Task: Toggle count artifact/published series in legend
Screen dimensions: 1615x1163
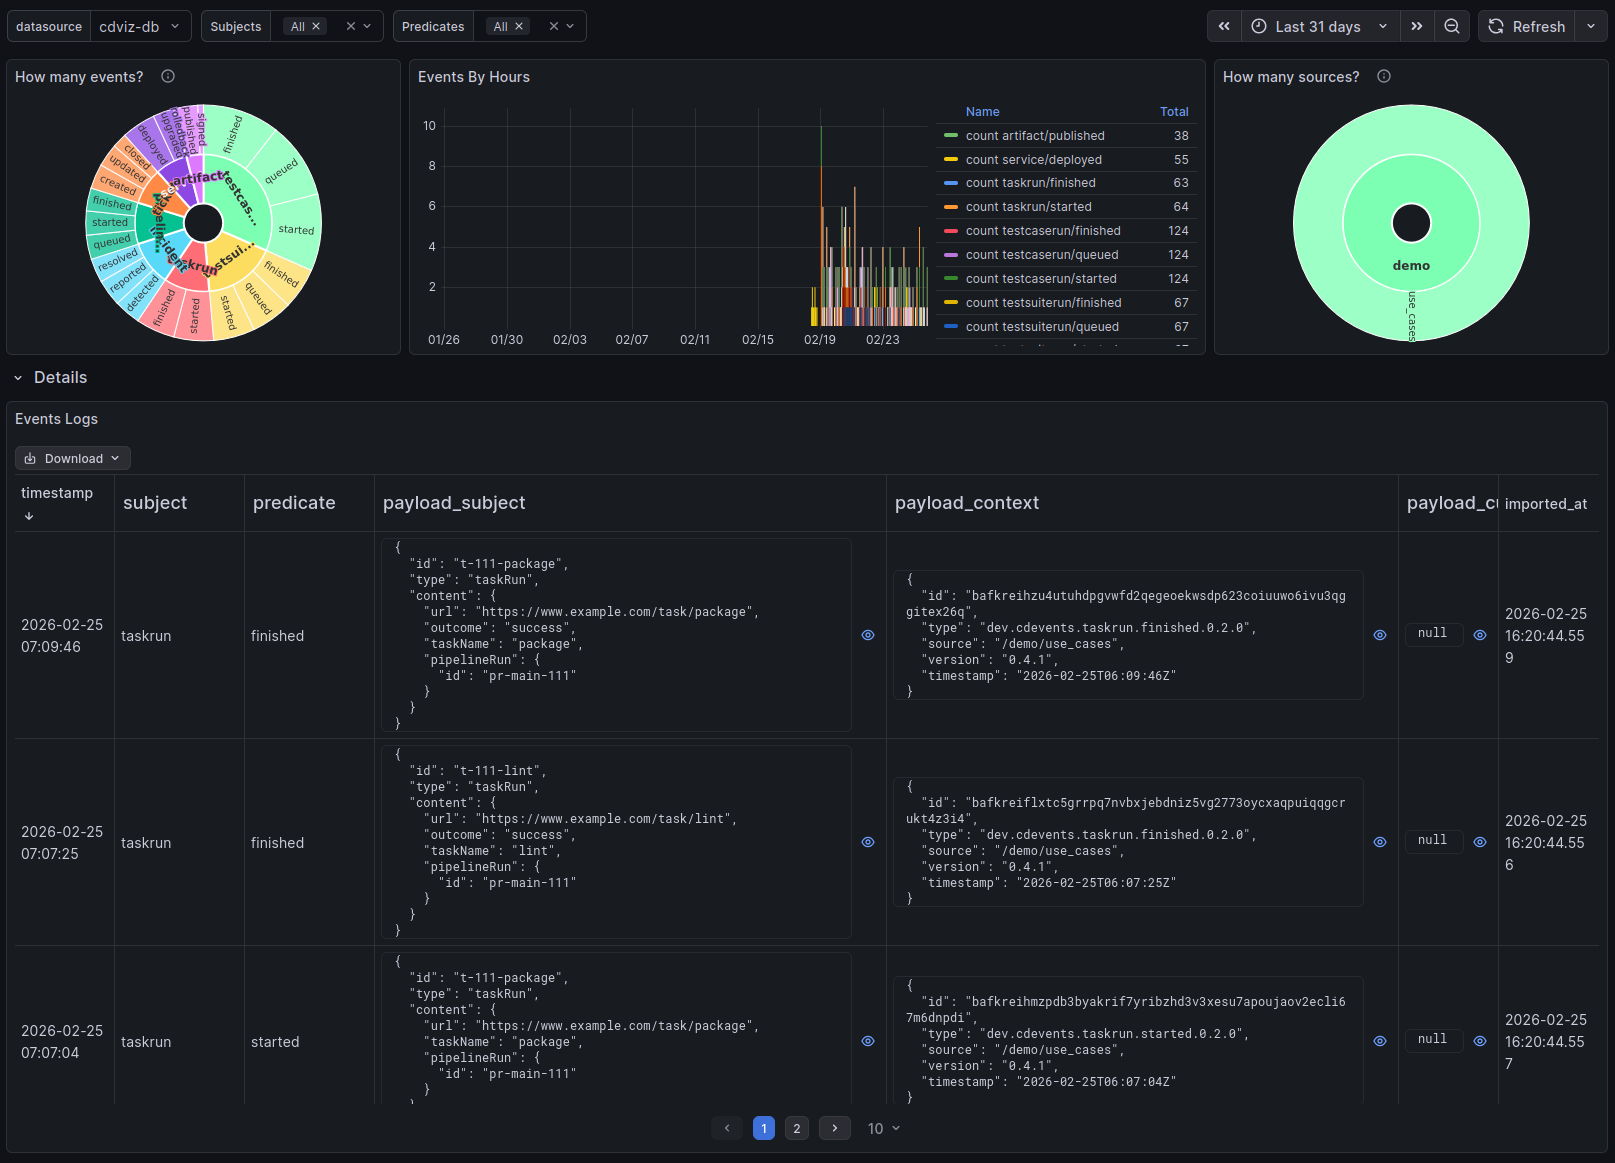Action: [1035, 136]
